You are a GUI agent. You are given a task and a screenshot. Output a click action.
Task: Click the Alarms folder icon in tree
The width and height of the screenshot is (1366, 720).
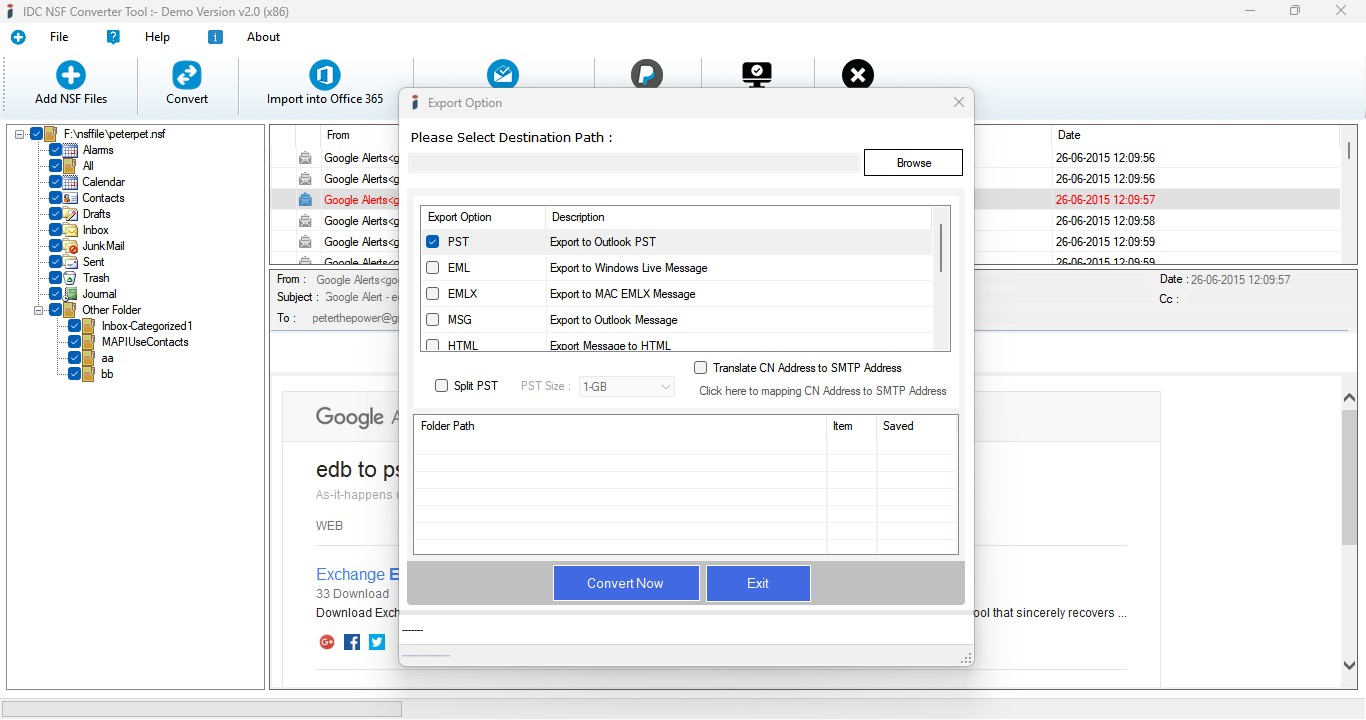71,150
